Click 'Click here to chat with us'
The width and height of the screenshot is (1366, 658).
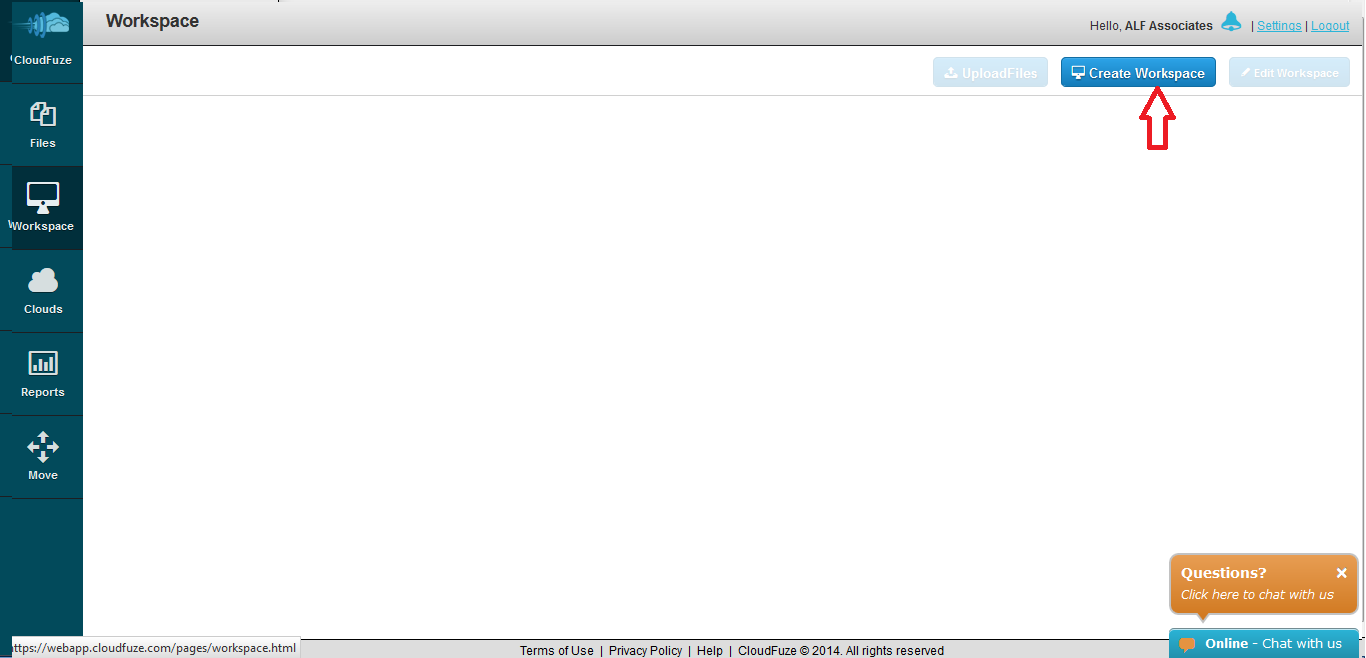tap(1257, 595)
